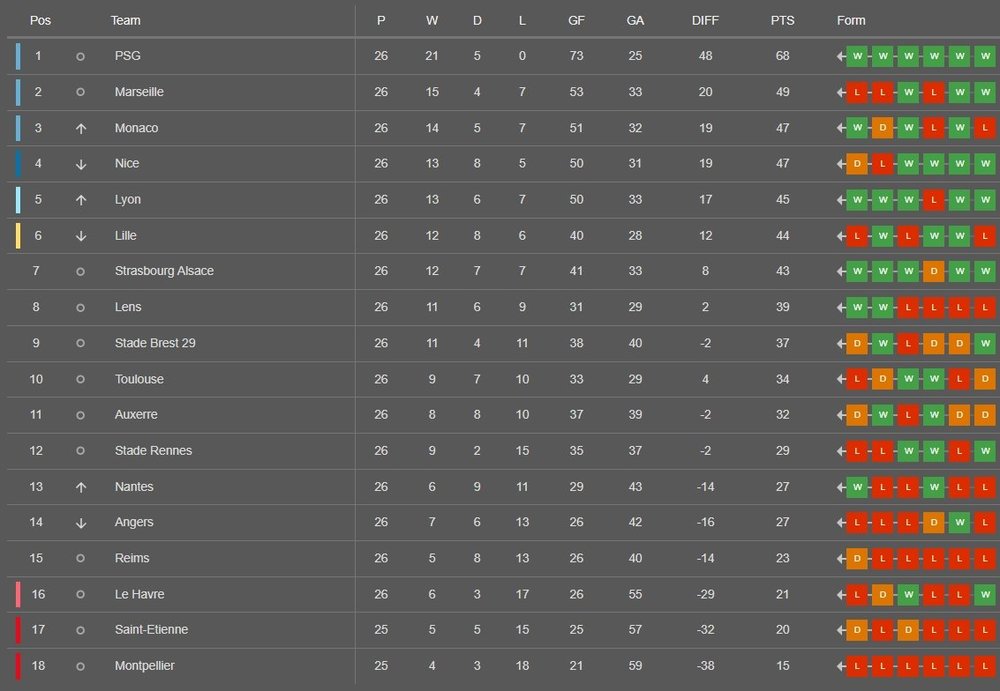Click the only loss badge in Lyon's form
This screenshot has height=691, width=1000.
933,200
